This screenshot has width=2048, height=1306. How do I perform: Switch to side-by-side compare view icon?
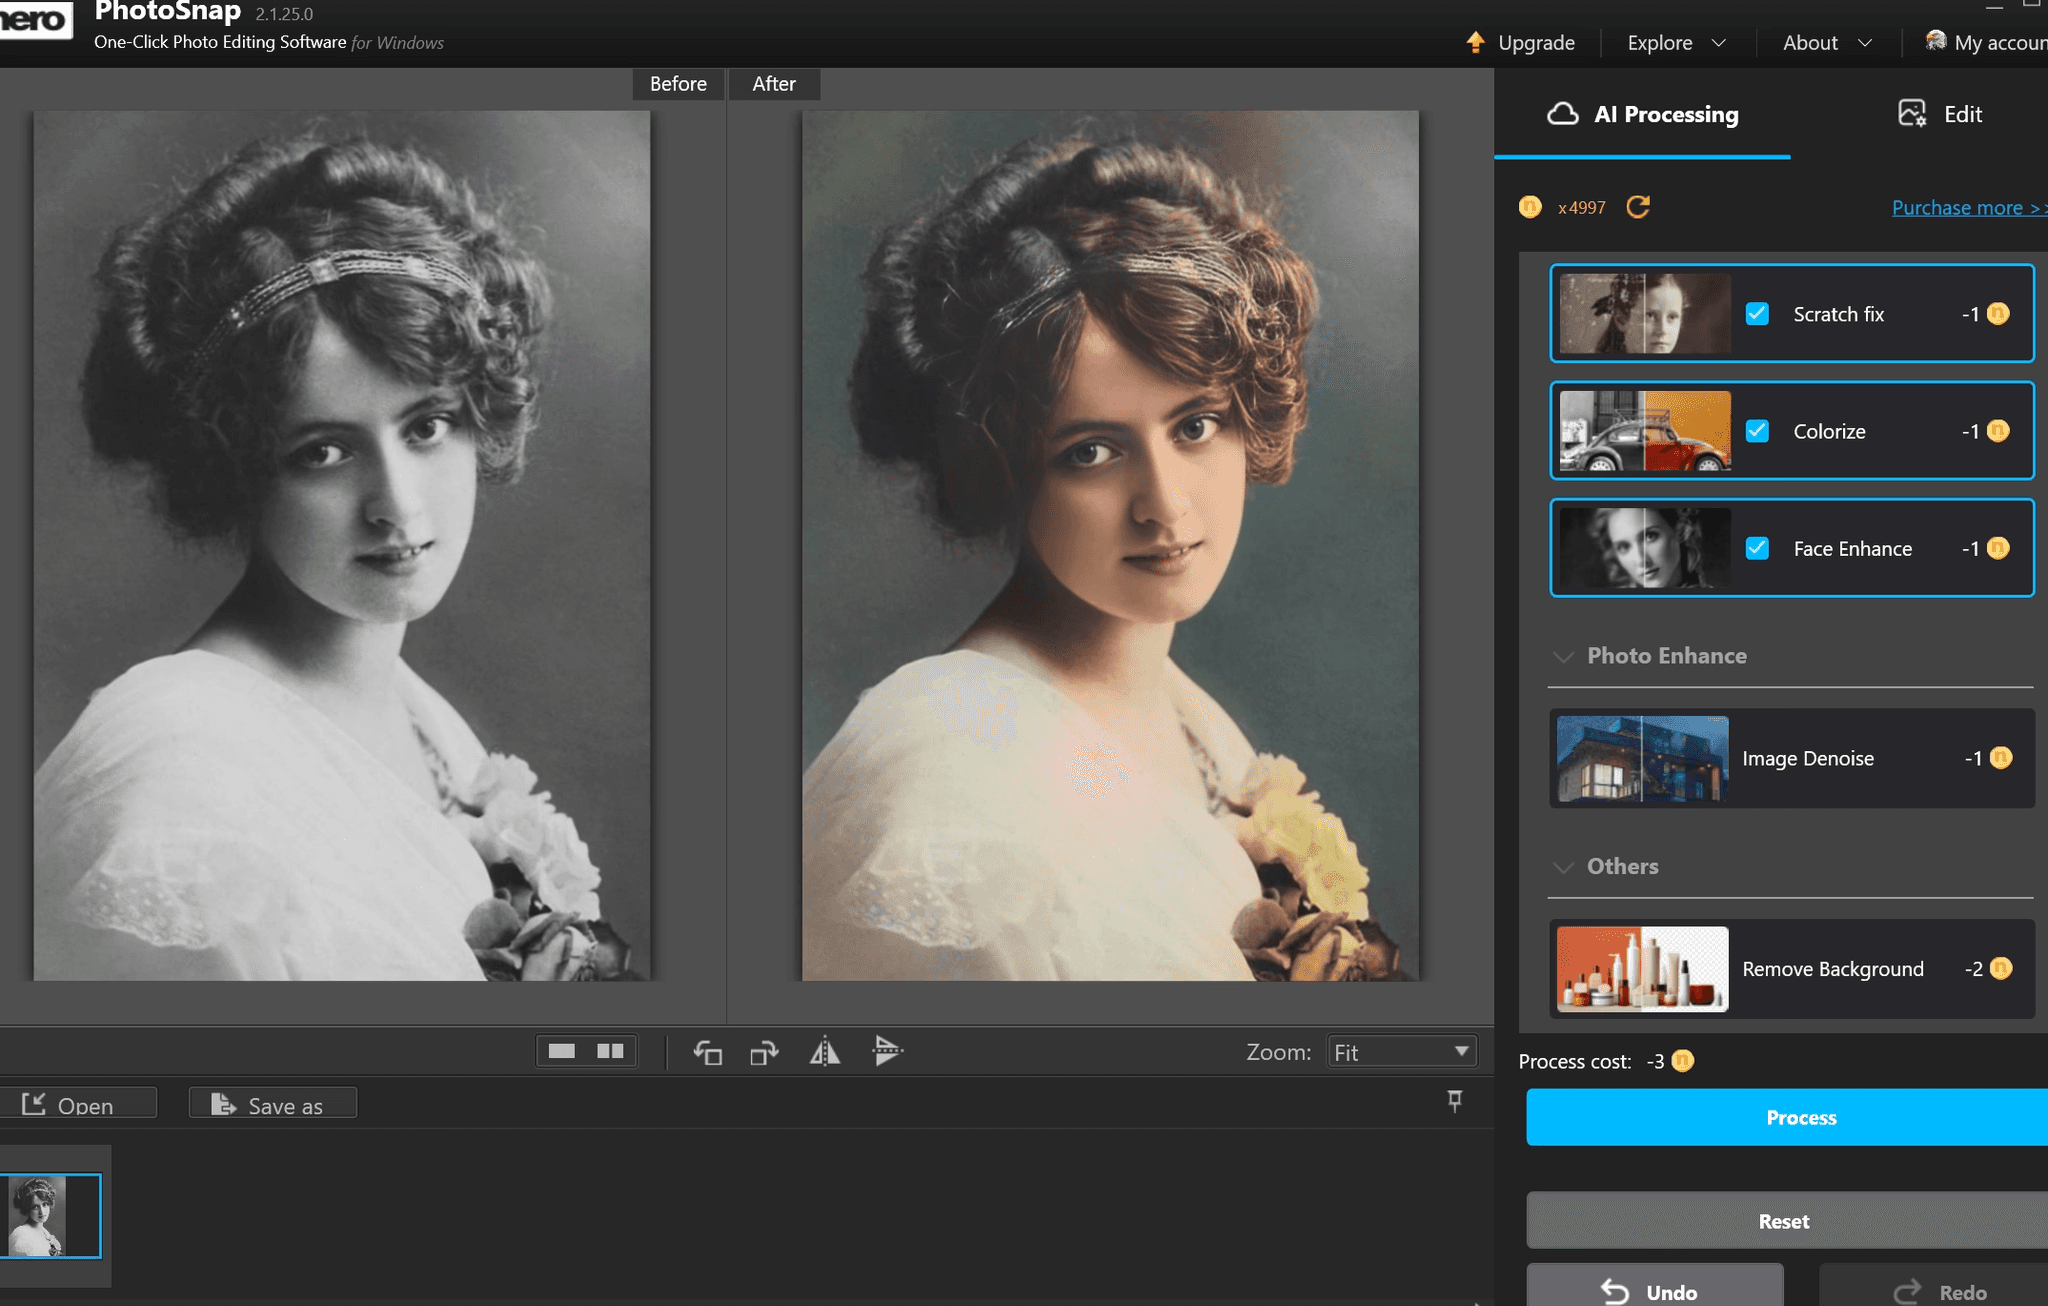[611, 1051]
